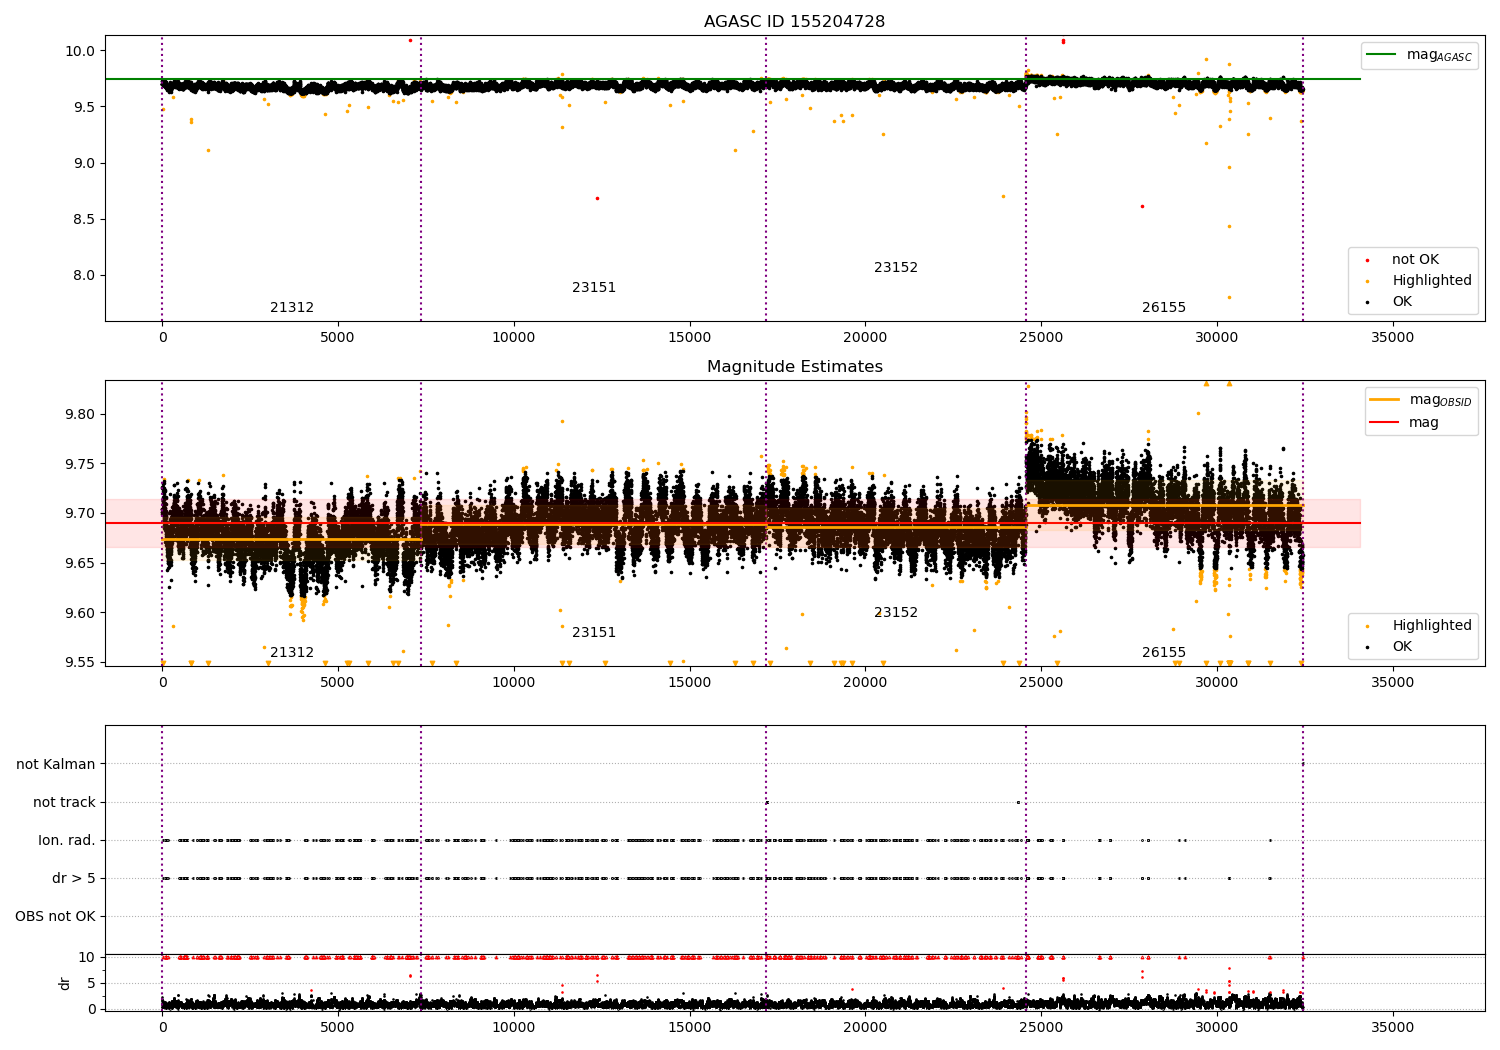Select the Ion. rad. row label
1500x1050 pixels.
67,841
